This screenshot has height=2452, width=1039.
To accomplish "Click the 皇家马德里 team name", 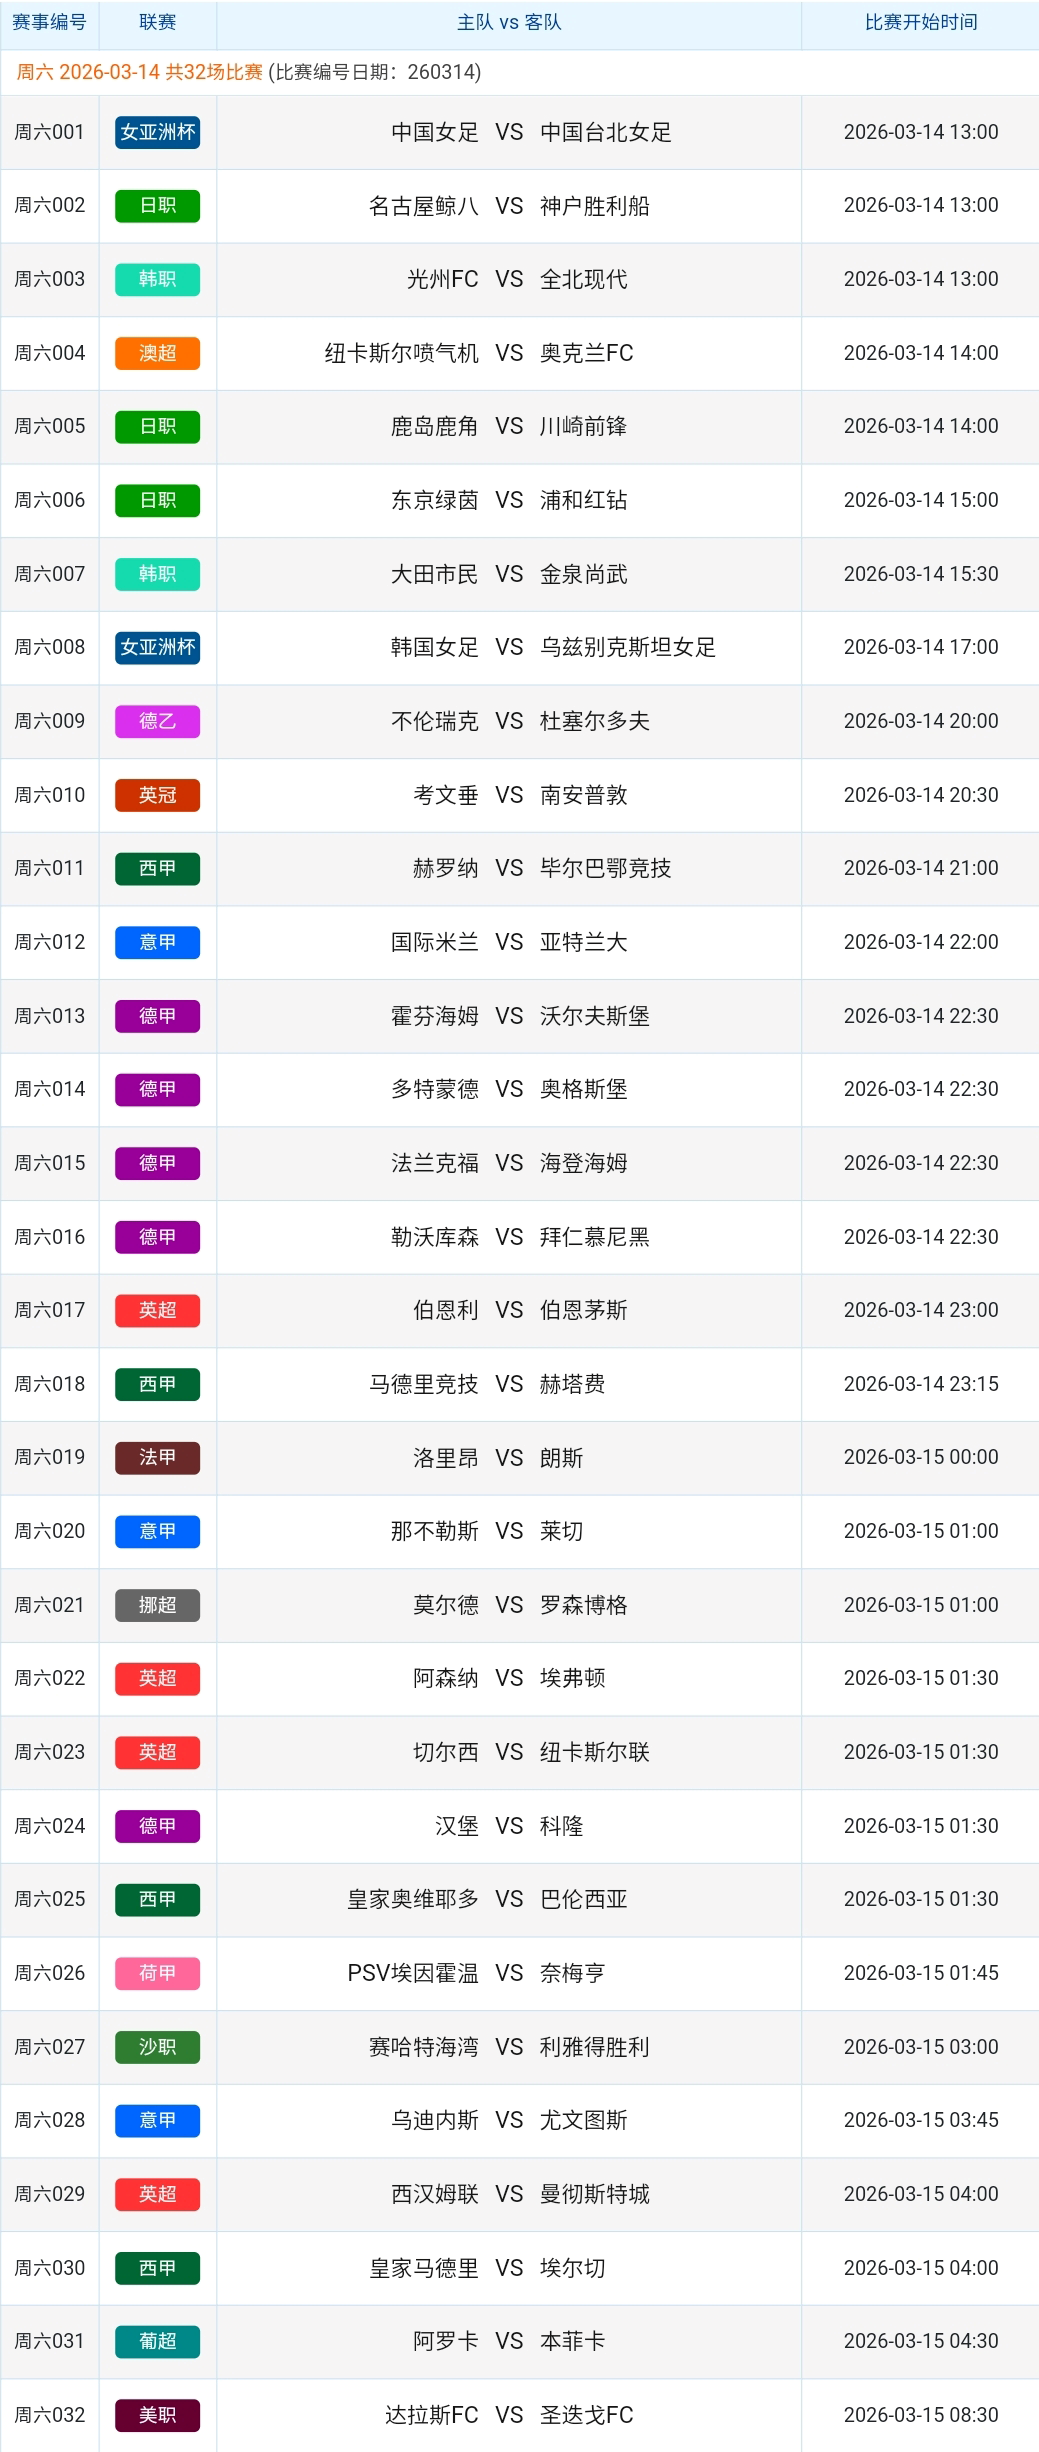I will [x=424, y=2268].
